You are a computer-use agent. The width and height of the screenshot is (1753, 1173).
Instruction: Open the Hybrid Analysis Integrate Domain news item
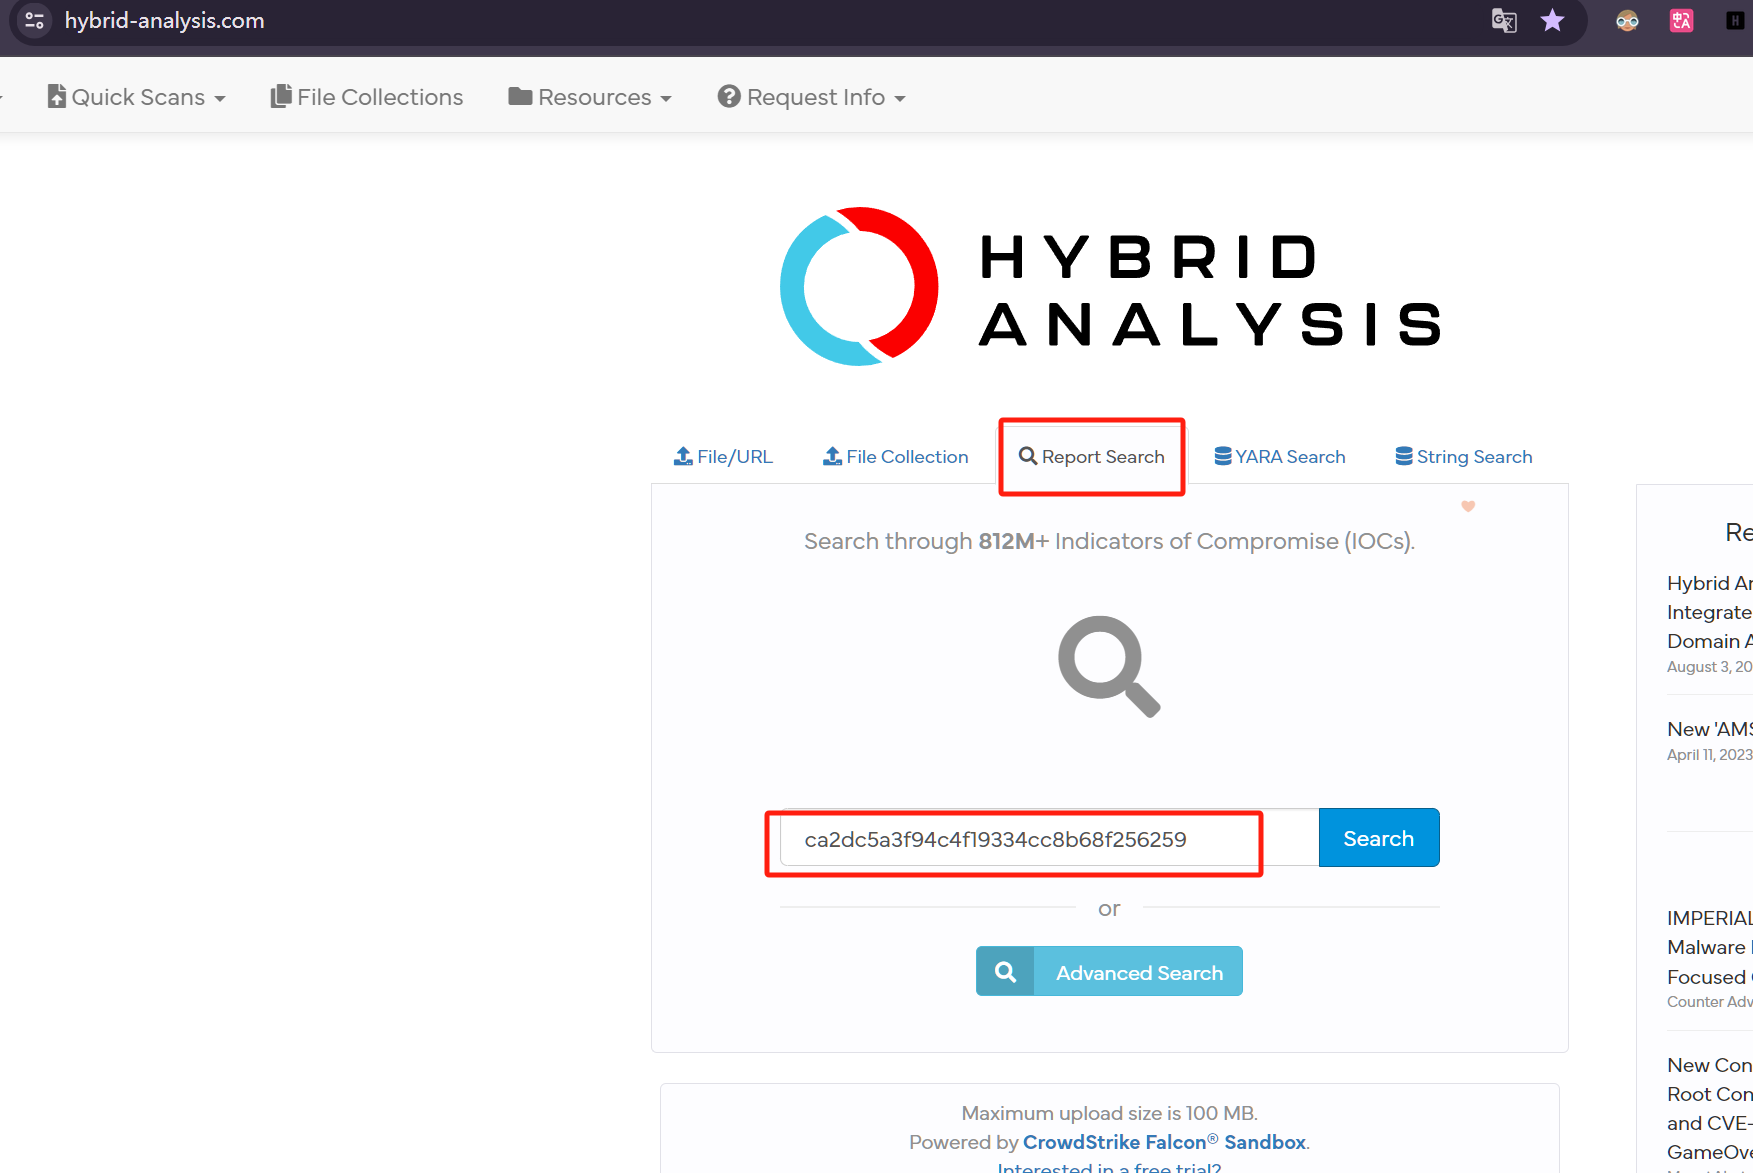click(1710, 612)
